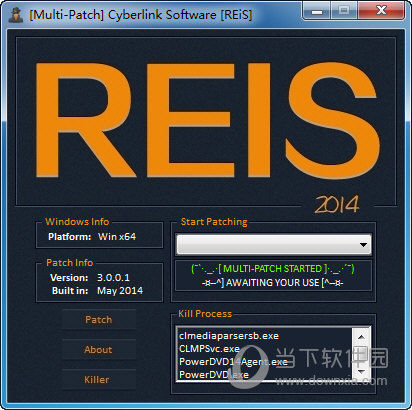This screenshot has height=410, width=412.
Task: Click the MULTI-PATCH STARTED status text
Action: tap(273, 269)
